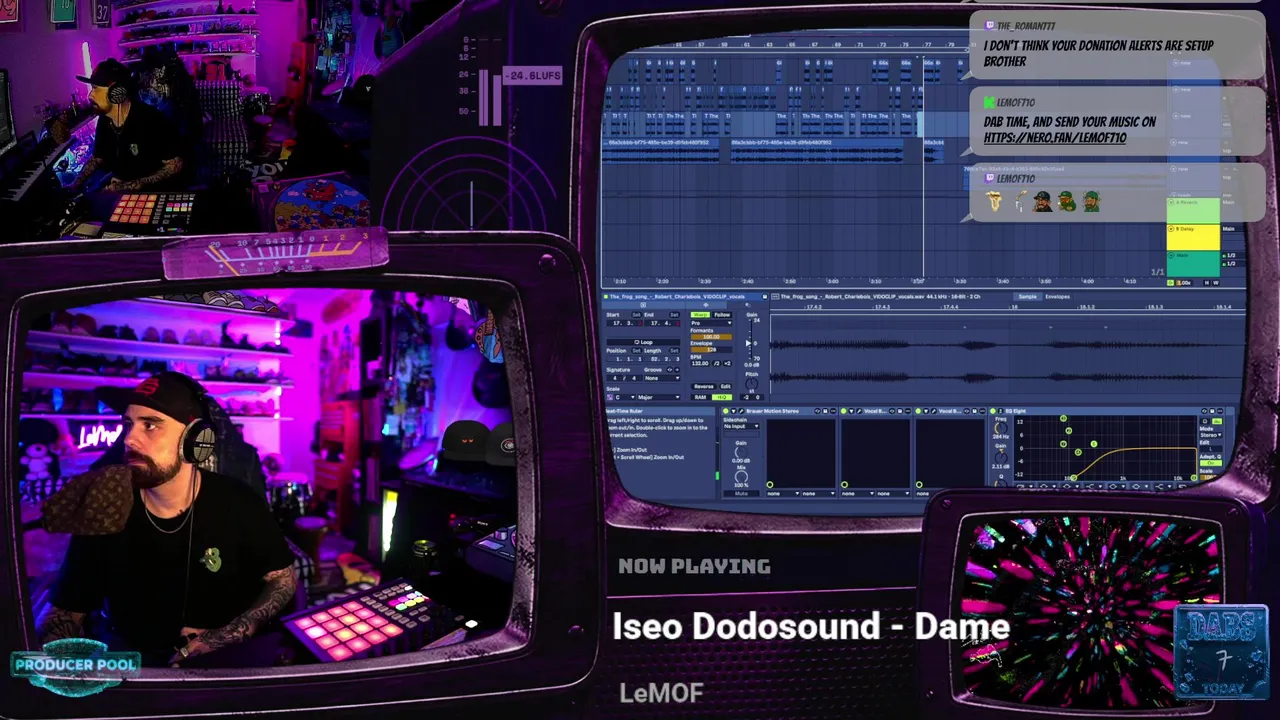Select the B Delay return track
This screenshot has height=720, width=1280.
coord(1193,237)
